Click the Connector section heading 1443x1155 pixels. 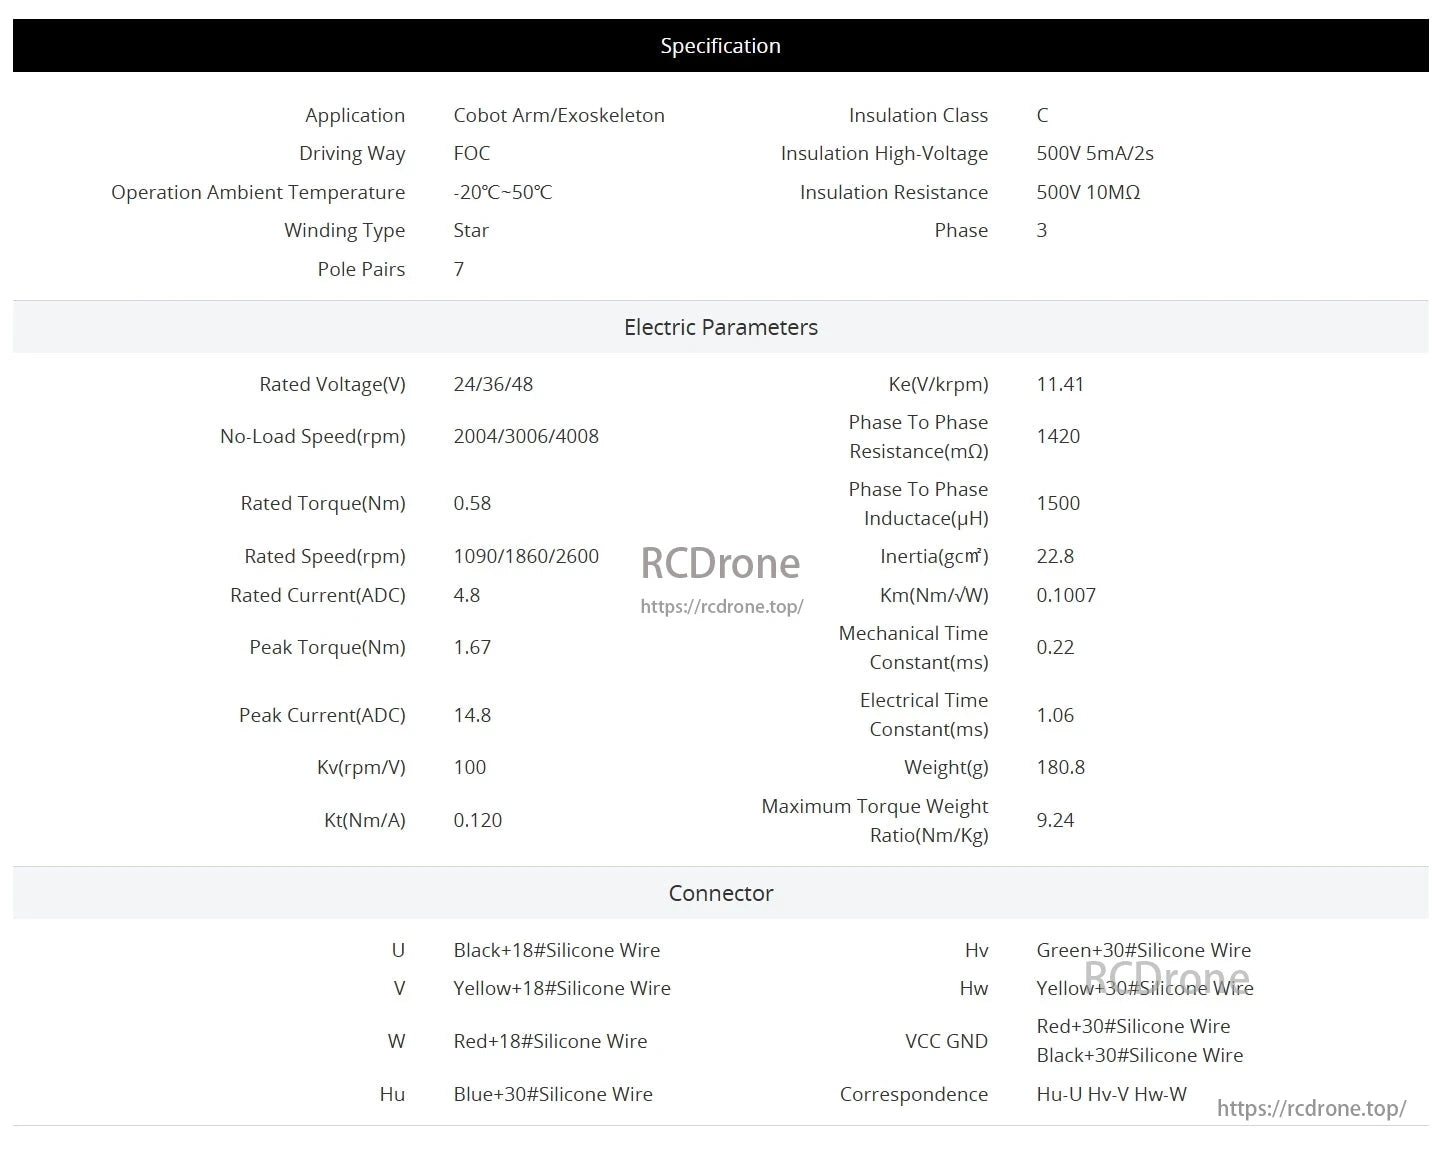tap(720, 893)
